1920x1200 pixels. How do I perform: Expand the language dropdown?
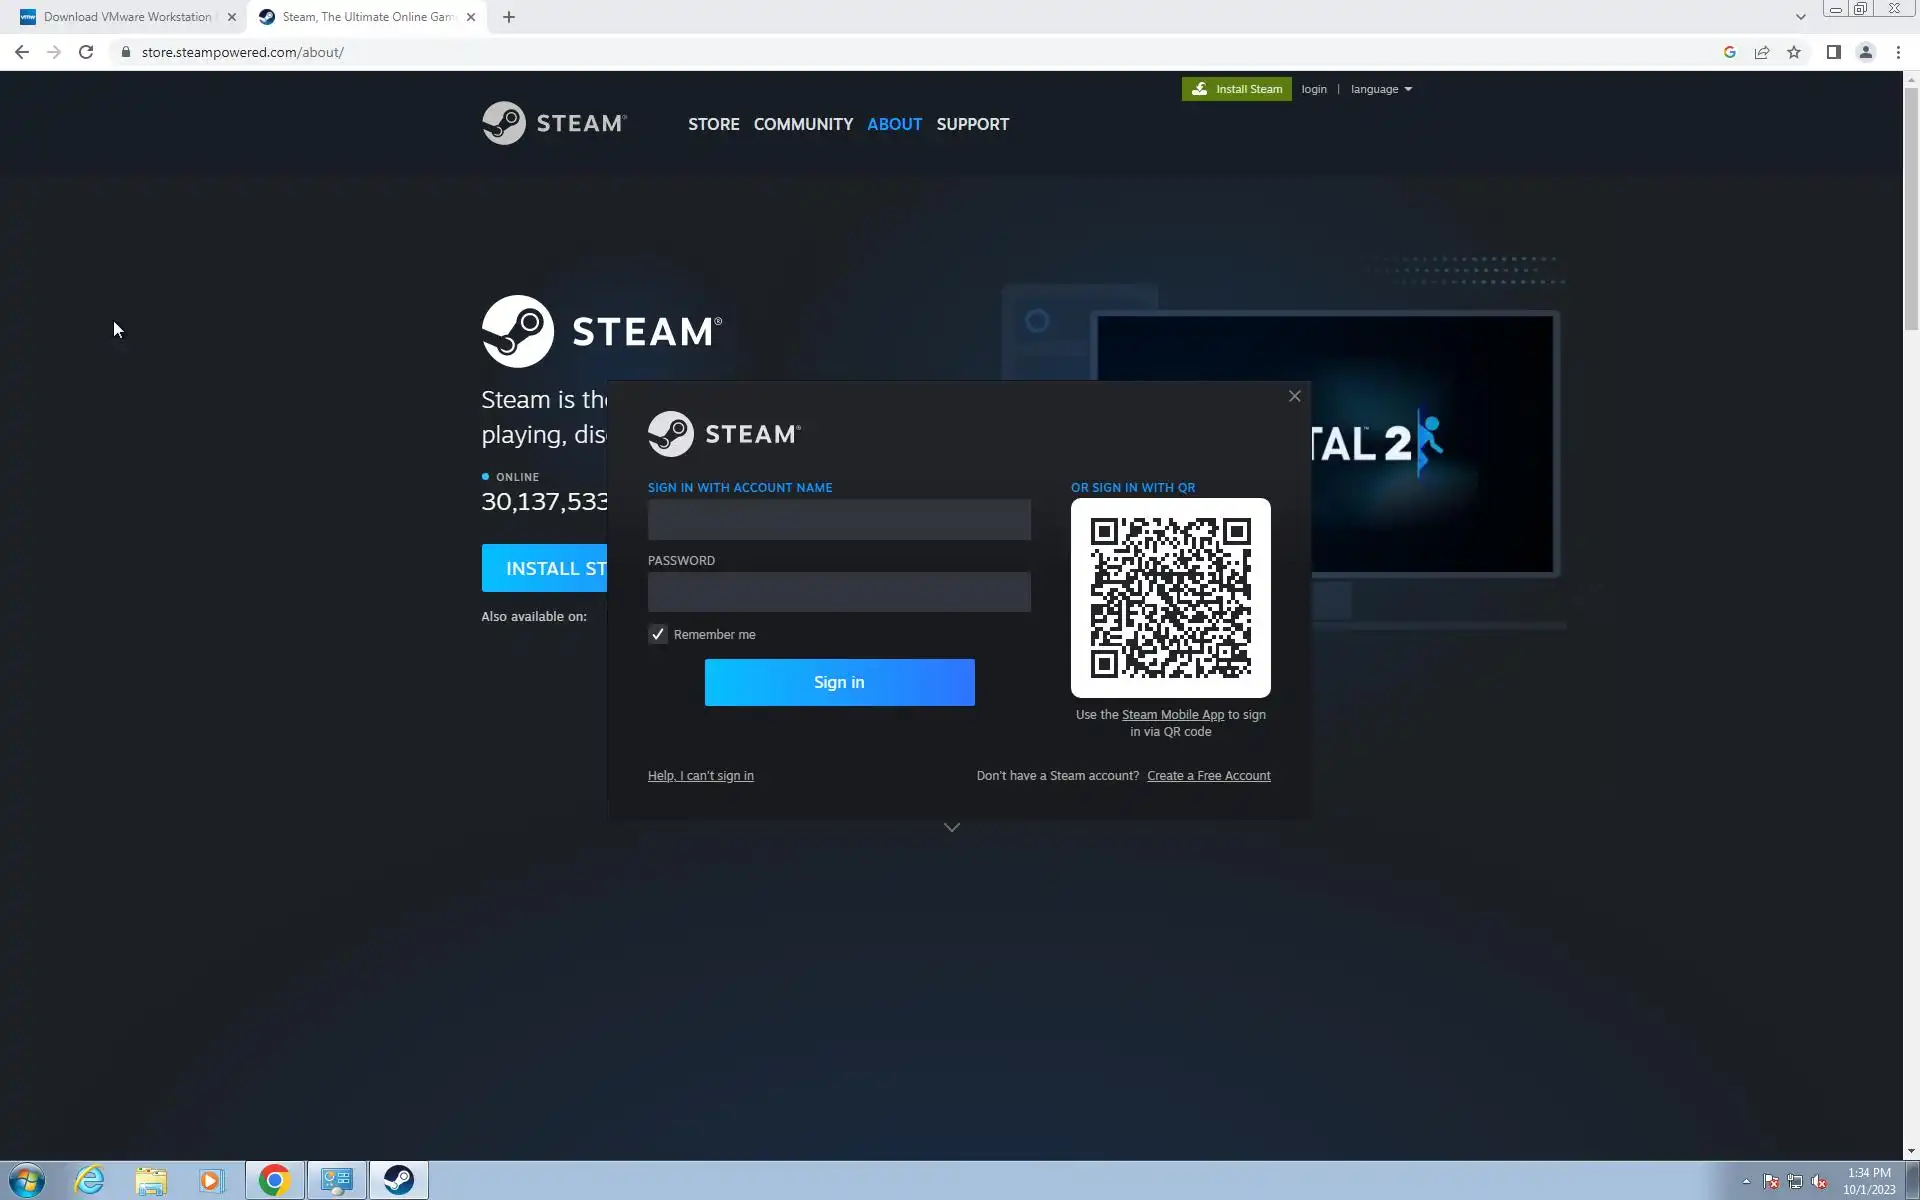[x=1381, y=89]
